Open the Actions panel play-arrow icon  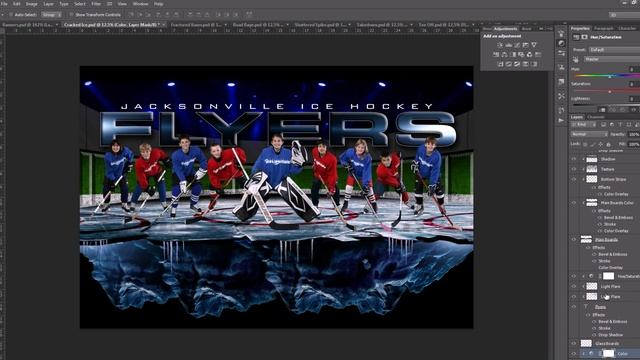pos(561,120)
